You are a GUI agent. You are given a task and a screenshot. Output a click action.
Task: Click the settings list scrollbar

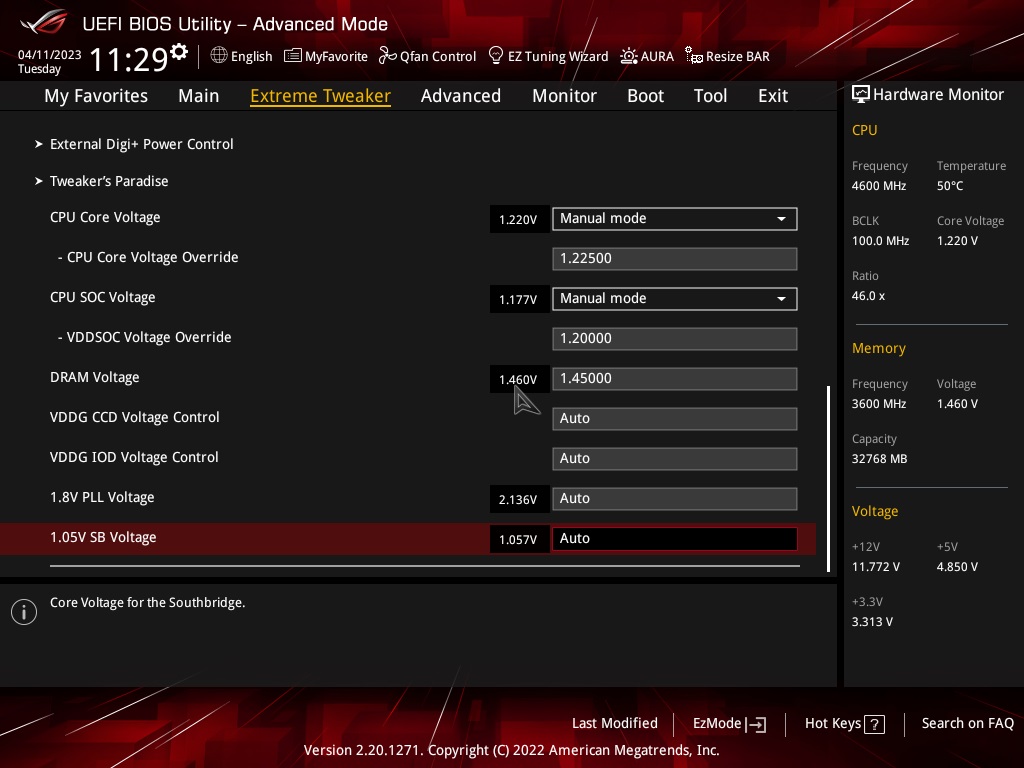829,479
